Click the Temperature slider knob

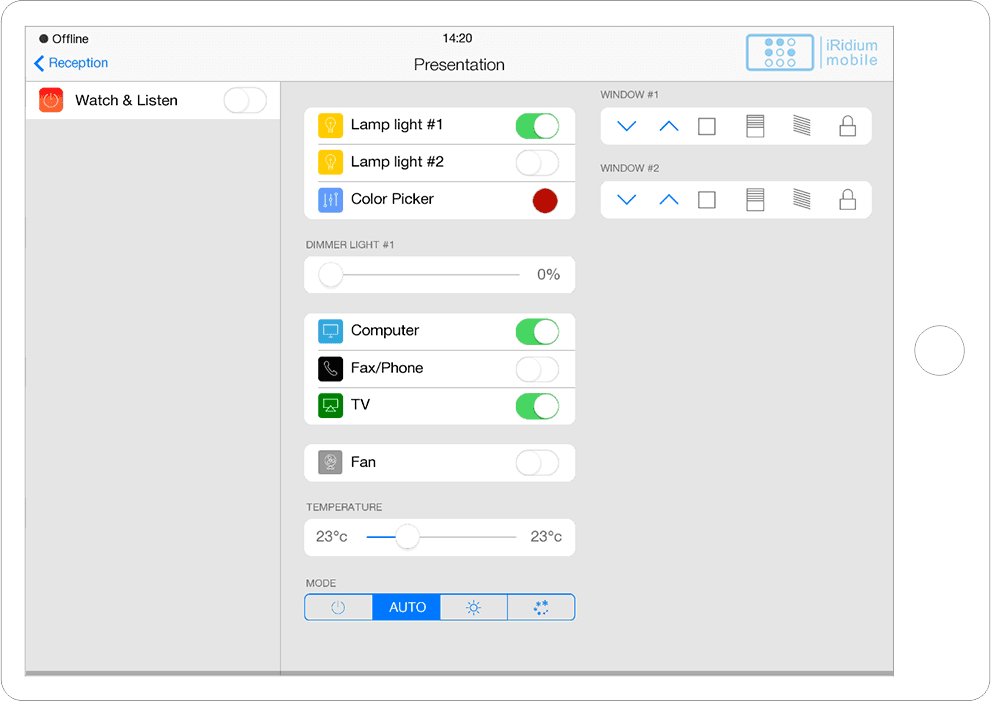tap(407, 537)
